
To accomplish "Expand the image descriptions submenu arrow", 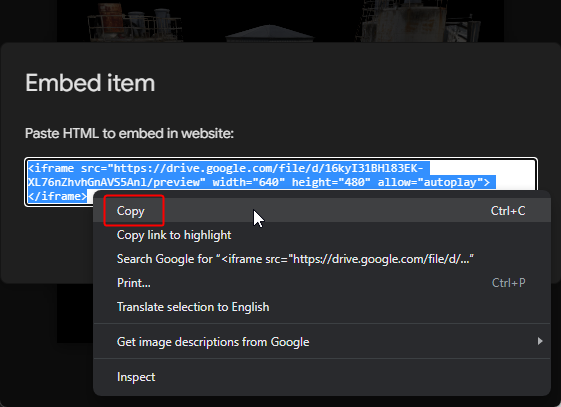I will pos(540,341).
